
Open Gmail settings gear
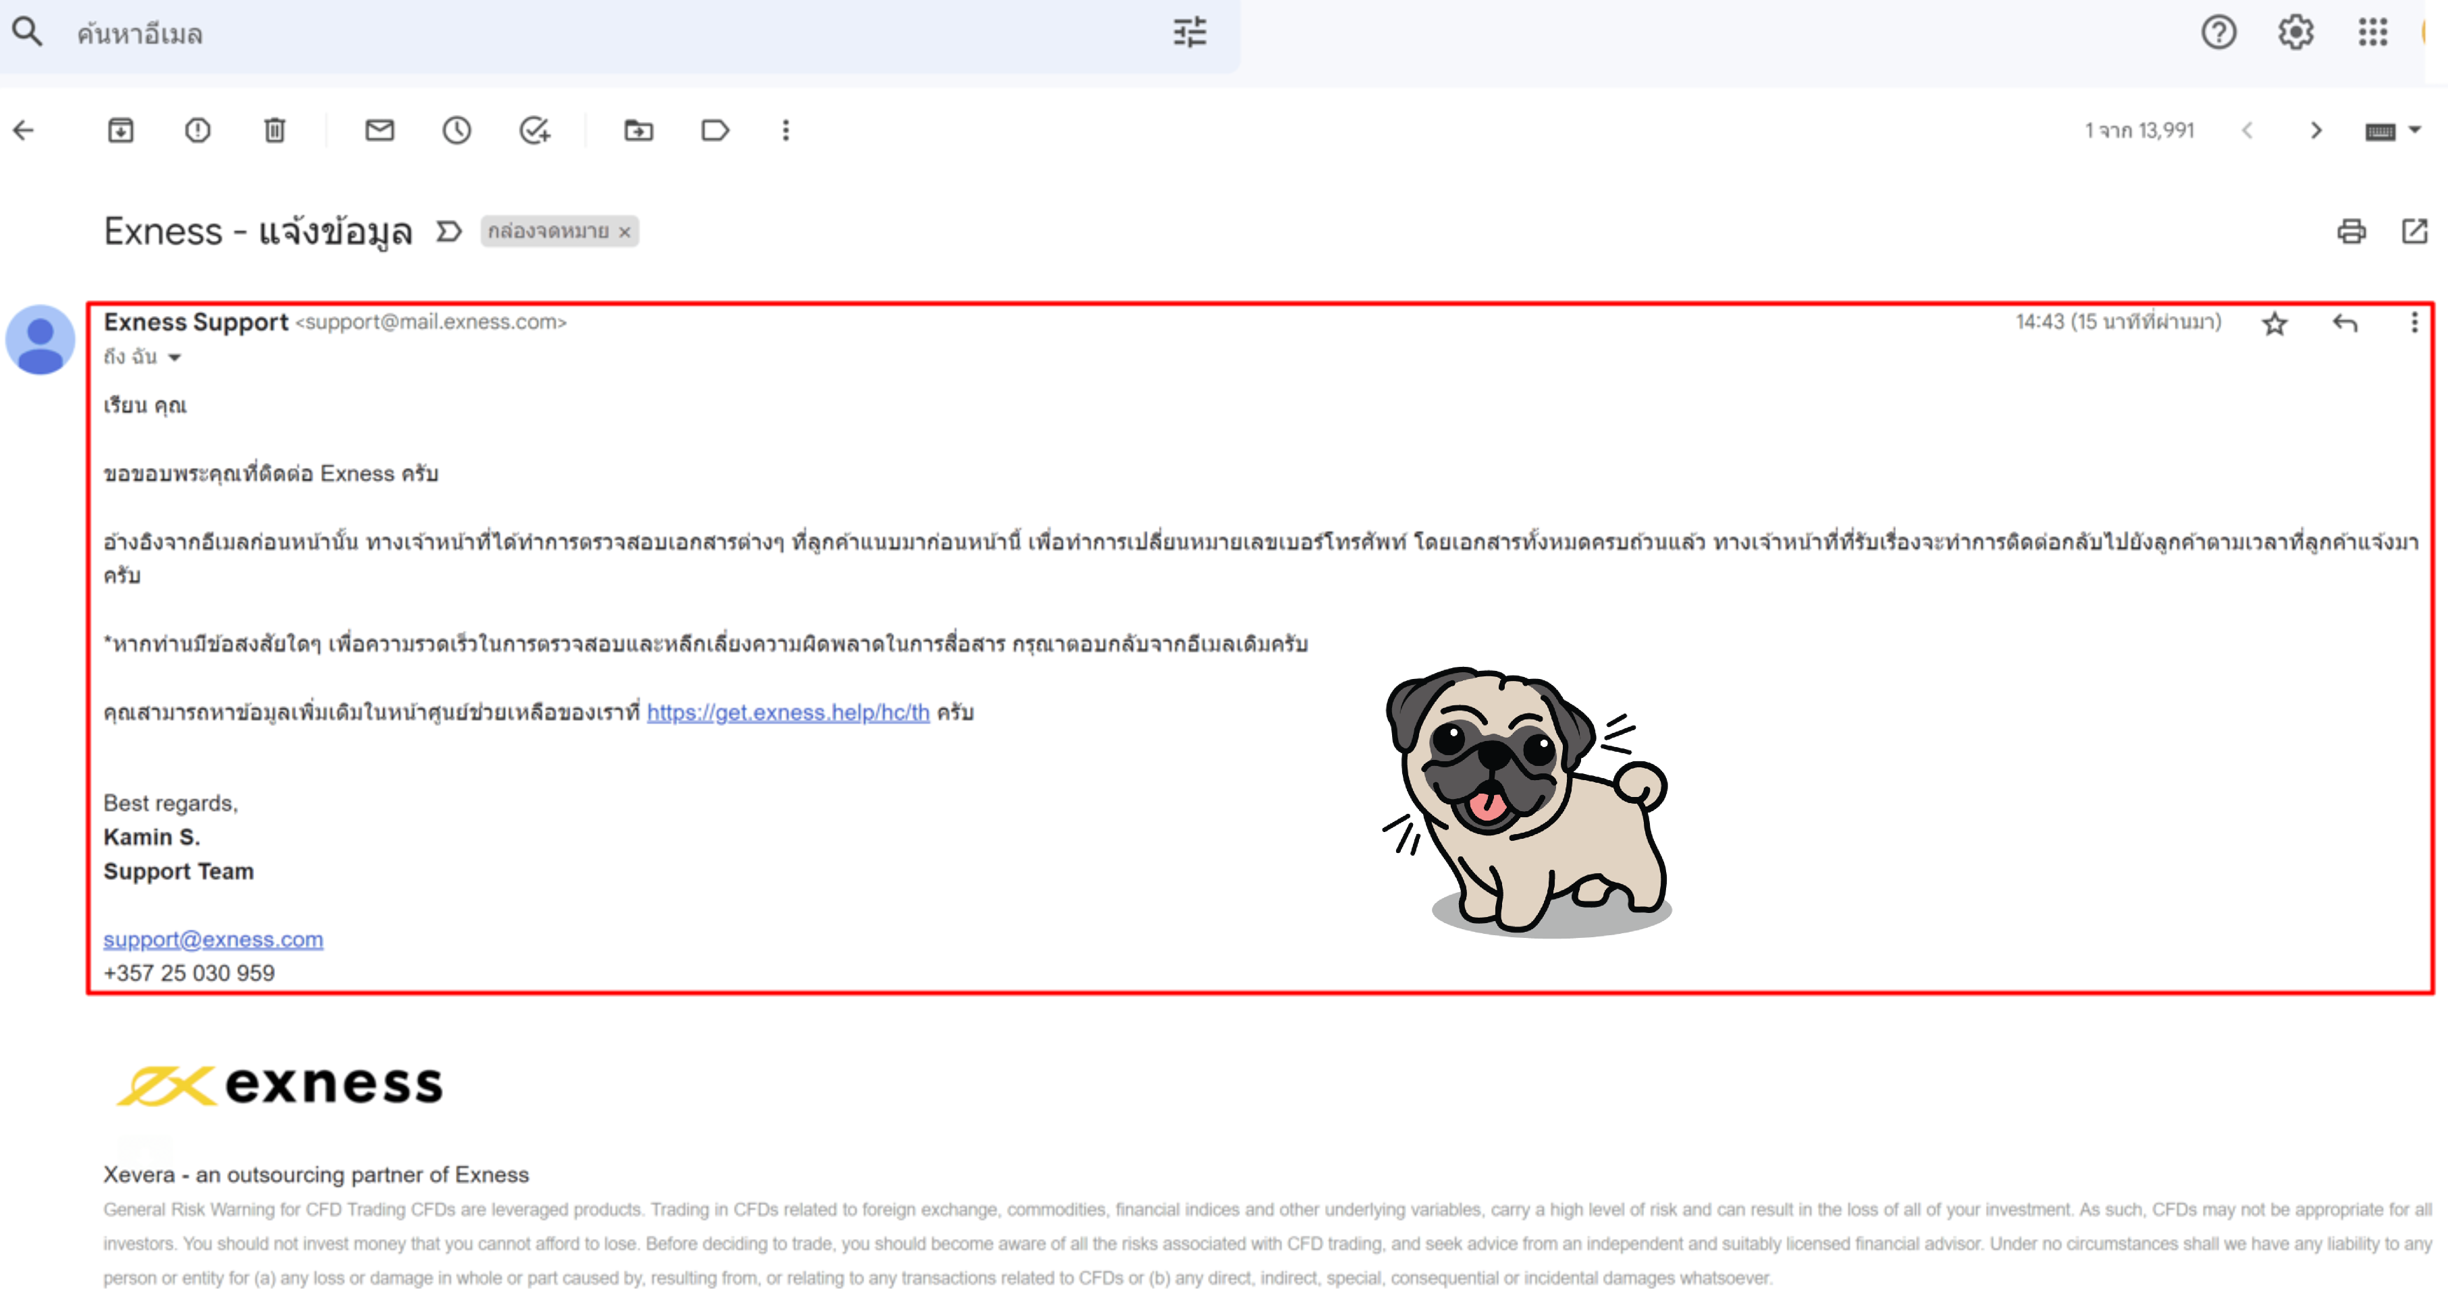(2295, 32)
